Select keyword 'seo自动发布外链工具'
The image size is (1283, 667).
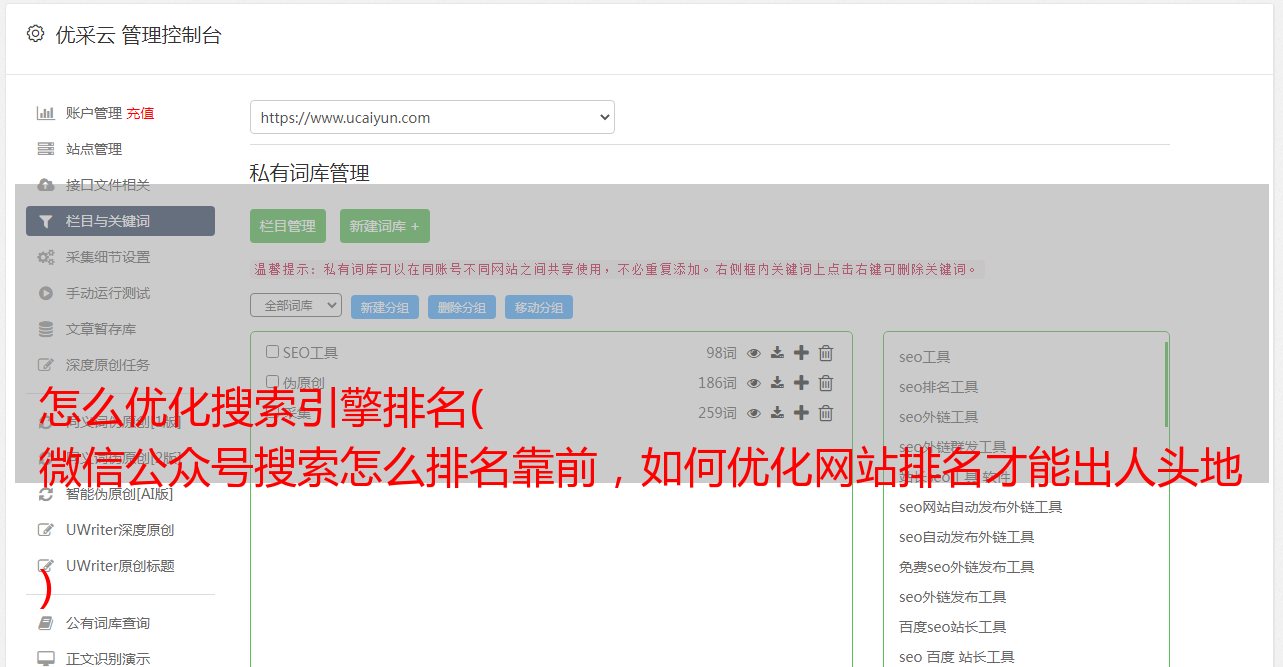(x=966, y=537)
